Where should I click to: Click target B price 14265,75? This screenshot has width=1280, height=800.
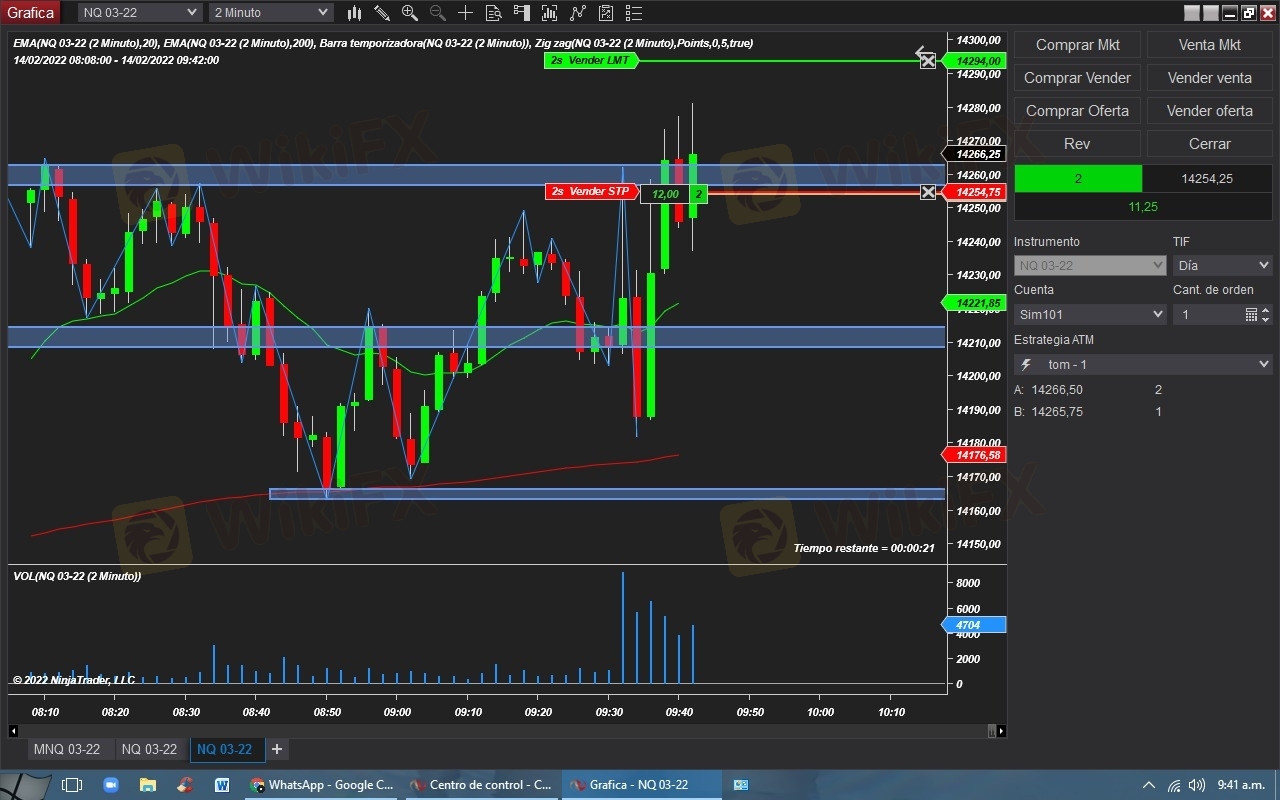pyautogui.click(x=1057, y=412)
